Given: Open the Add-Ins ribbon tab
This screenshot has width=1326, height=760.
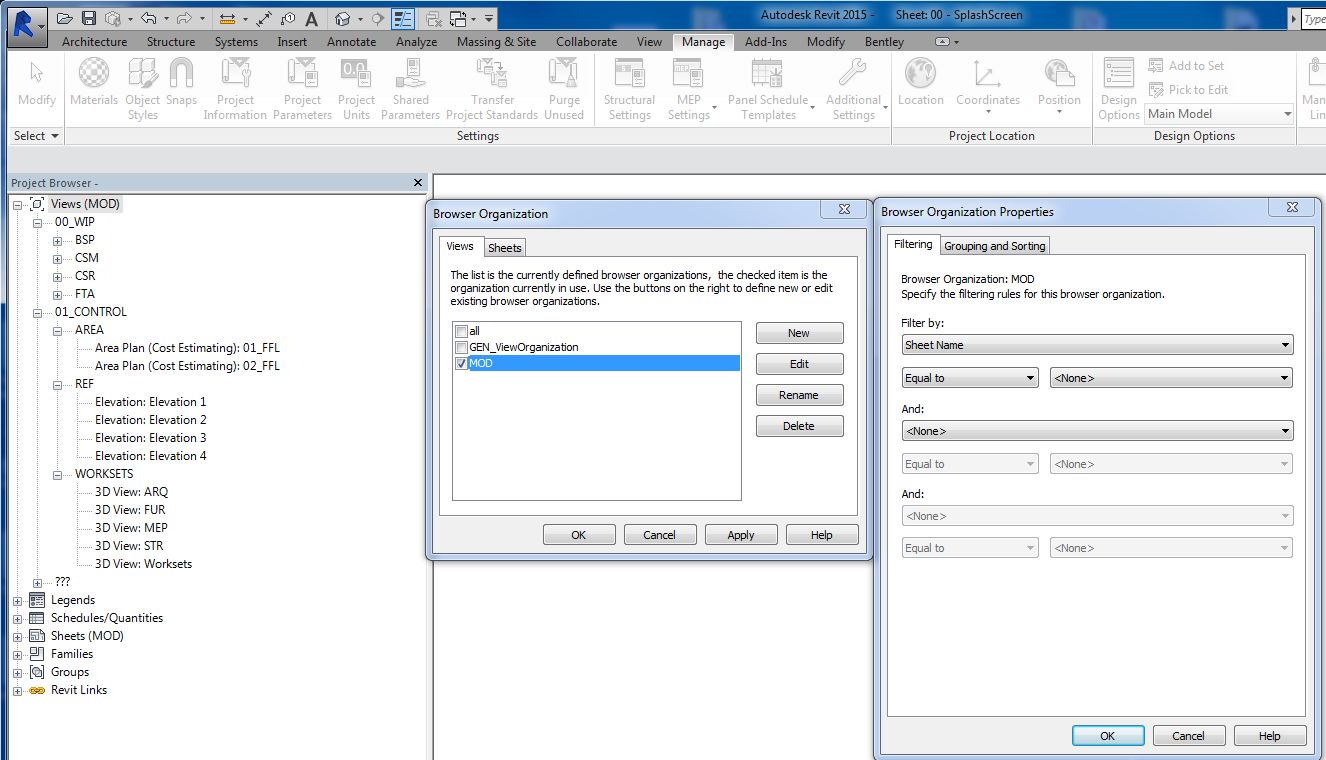Looking at the screenshot, I should (766, 42).
